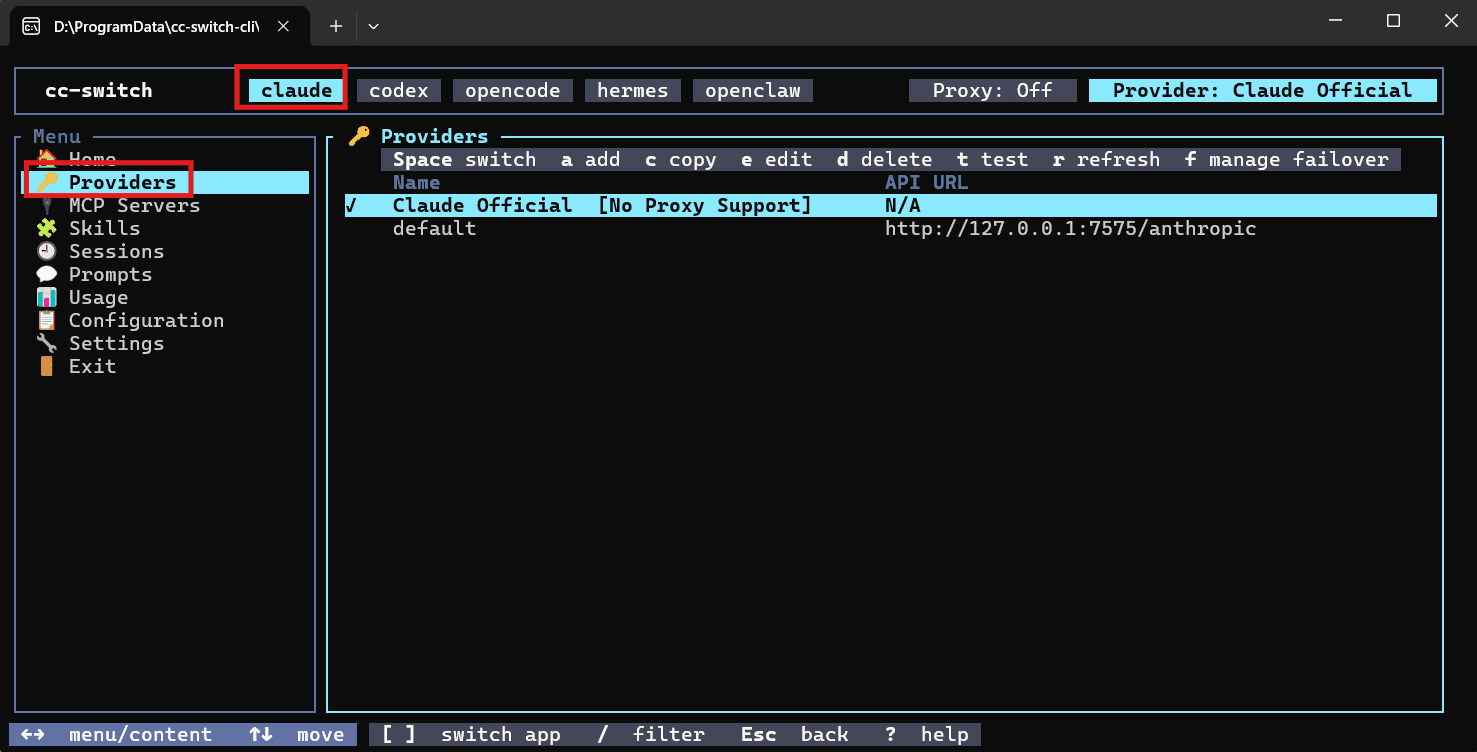Click the door icon beside Exit
Image resolution: width=1477 pixels, height=752 pixels.
[46, 366]
